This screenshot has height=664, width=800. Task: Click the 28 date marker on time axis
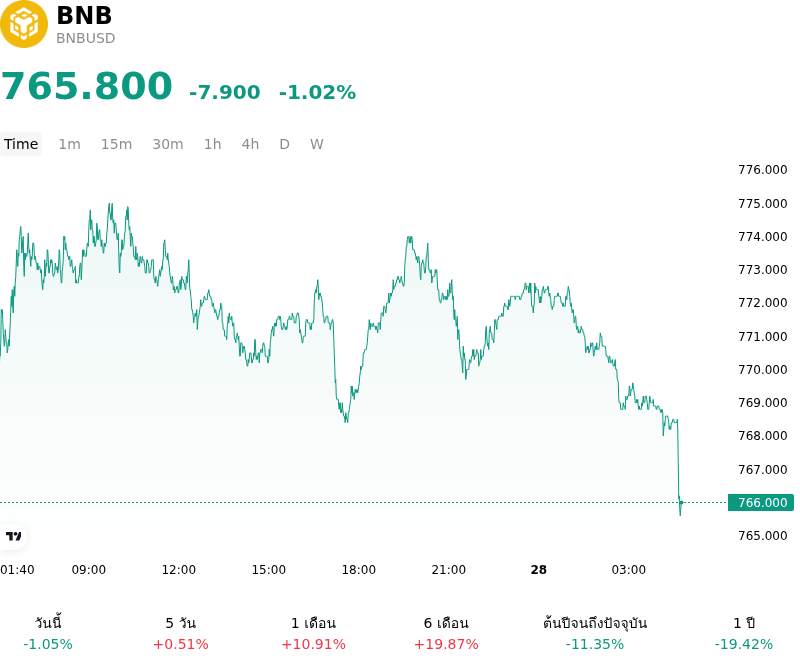[x=539, y=570]
